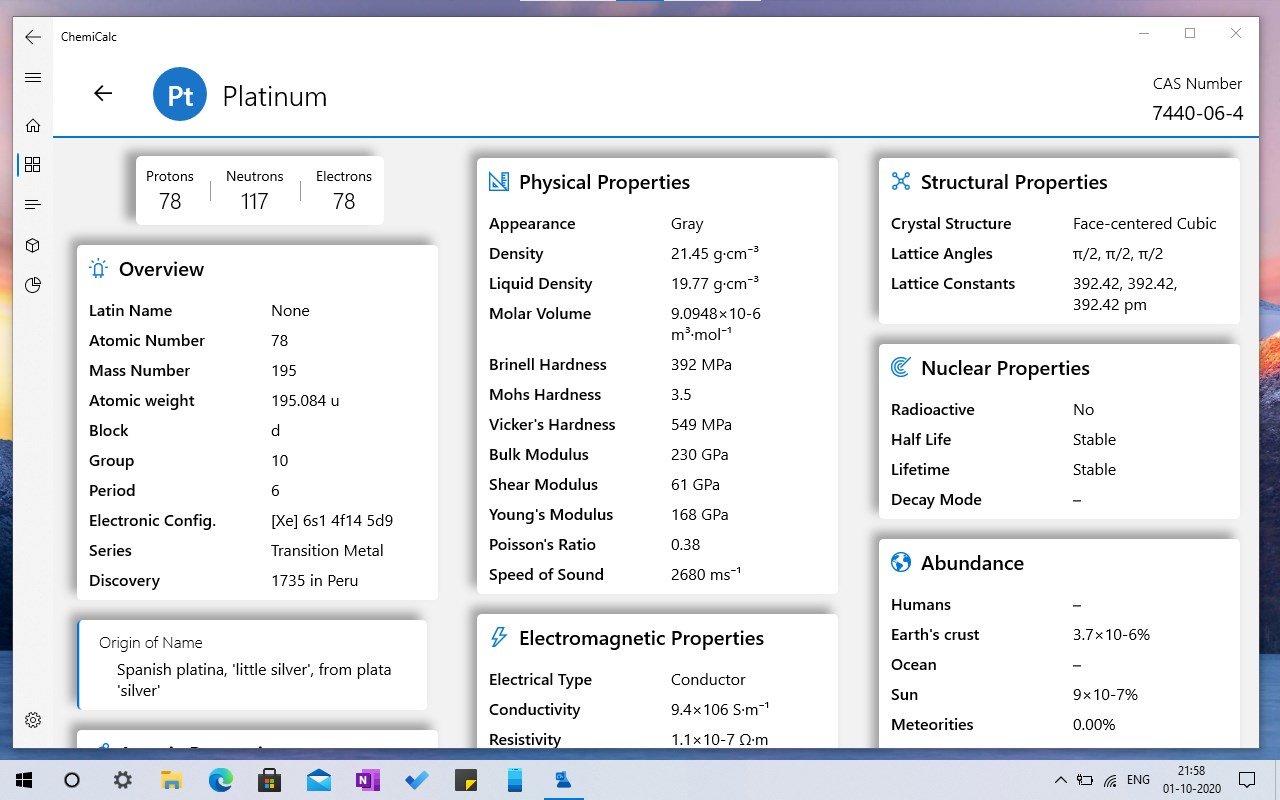The width and height of the screenshot is (1280, 800).
Task: Click the Brinell Hardness value 392 MPa
Action: click(x=701, y=364)
